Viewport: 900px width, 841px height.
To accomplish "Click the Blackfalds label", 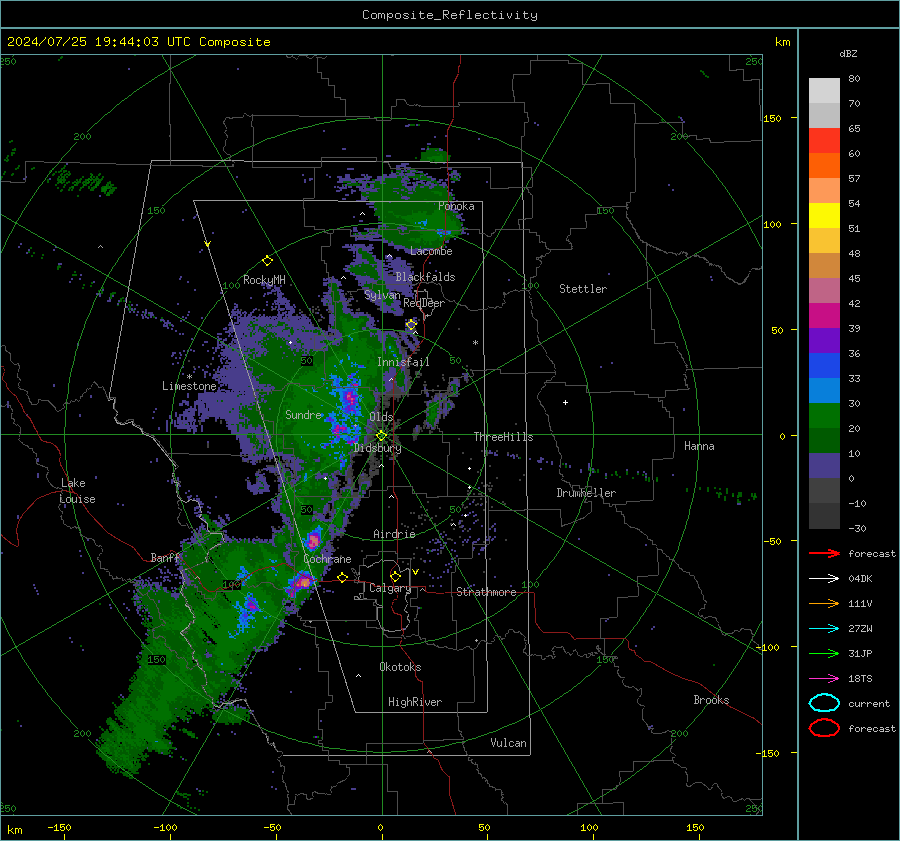I will [425, 277].
